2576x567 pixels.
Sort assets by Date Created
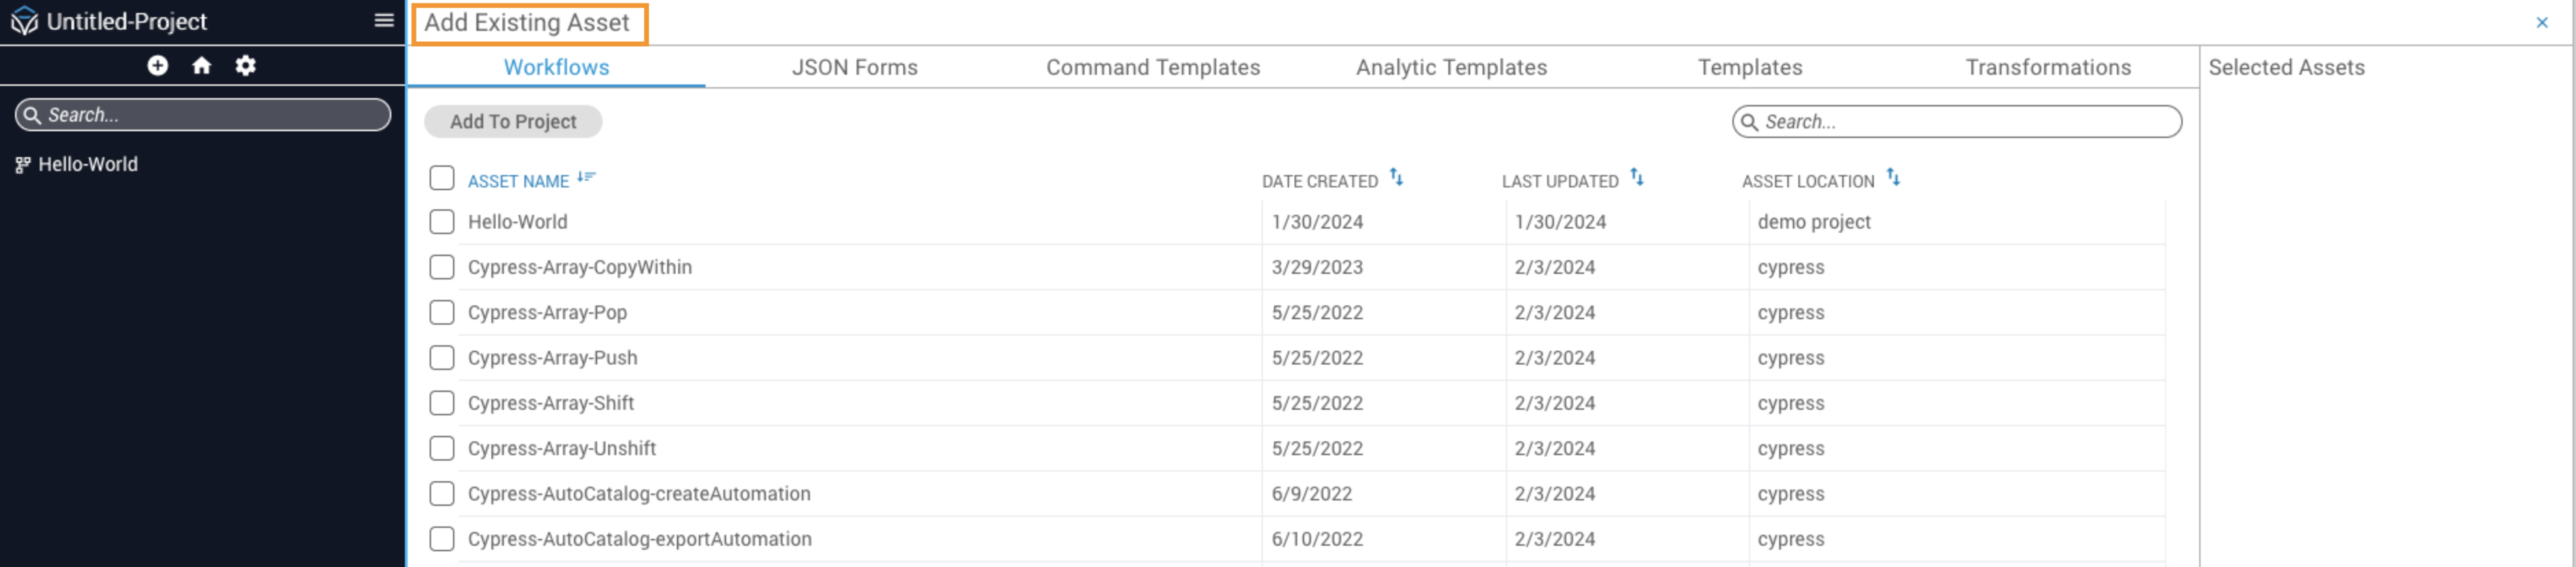(1396, 178)
